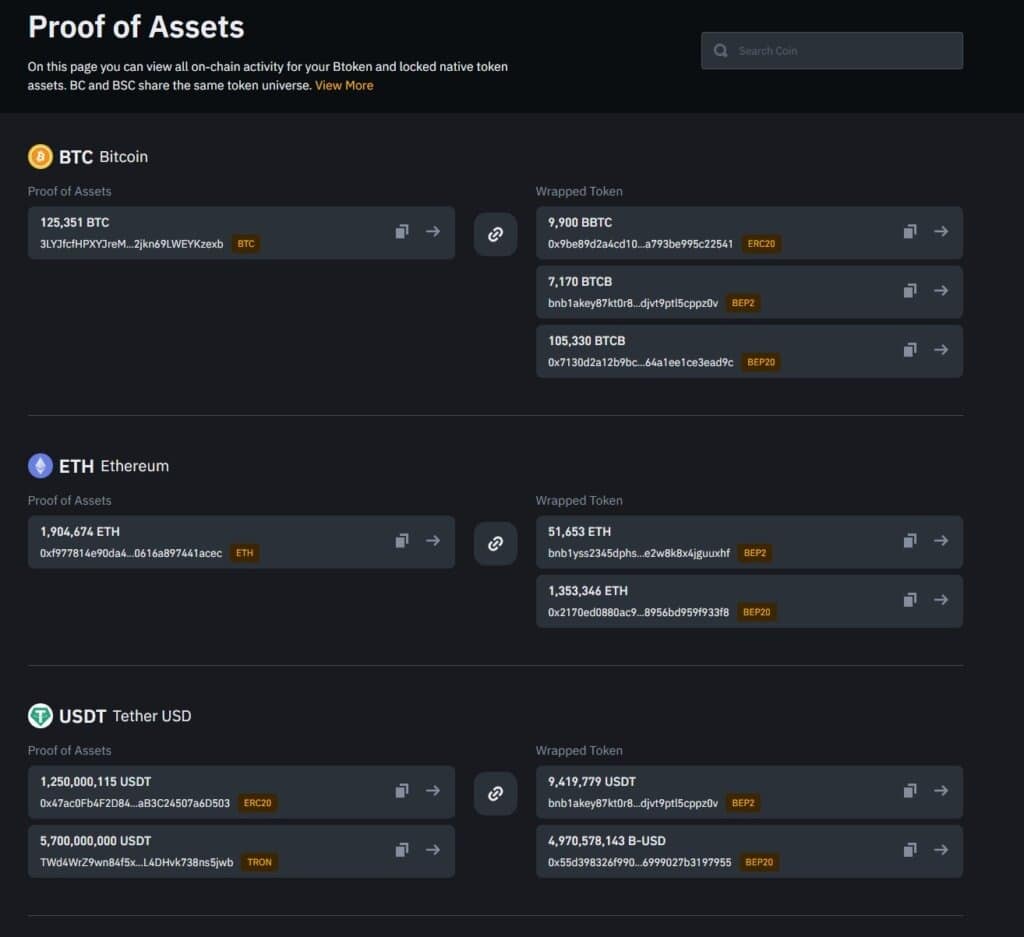Click the bnb1yss2345dphs...e2w8k8x4jguuxhf address
1024x937 pixels.
click(x=639, y=553)
